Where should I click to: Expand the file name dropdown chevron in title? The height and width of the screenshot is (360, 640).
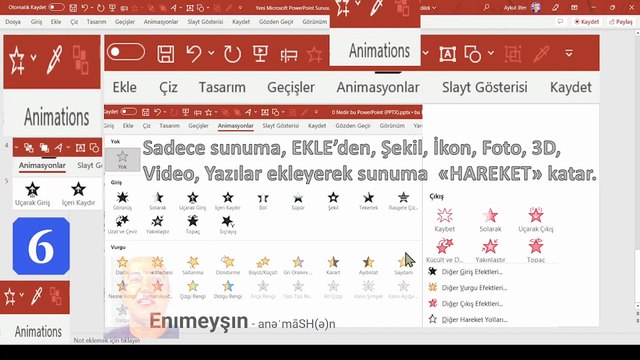pos(434,8)
